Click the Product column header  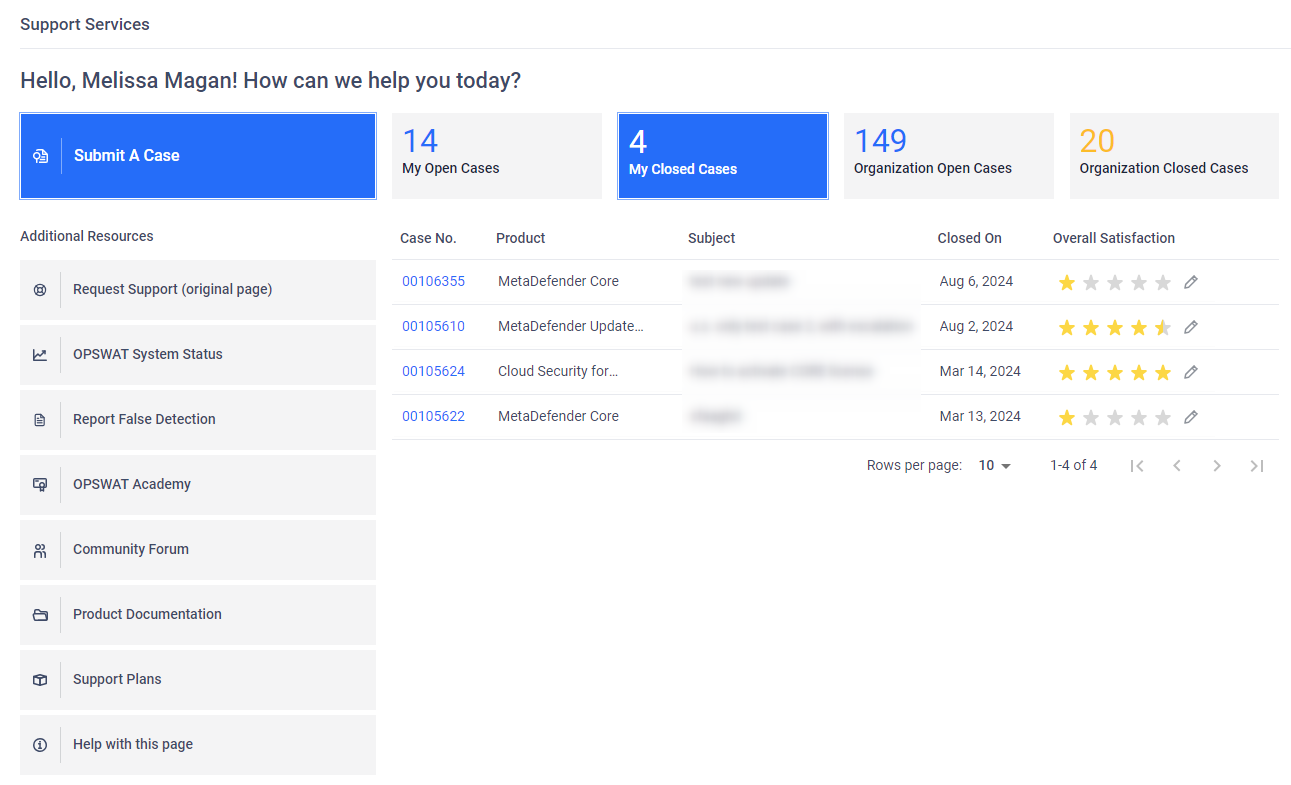click(521, 238)
